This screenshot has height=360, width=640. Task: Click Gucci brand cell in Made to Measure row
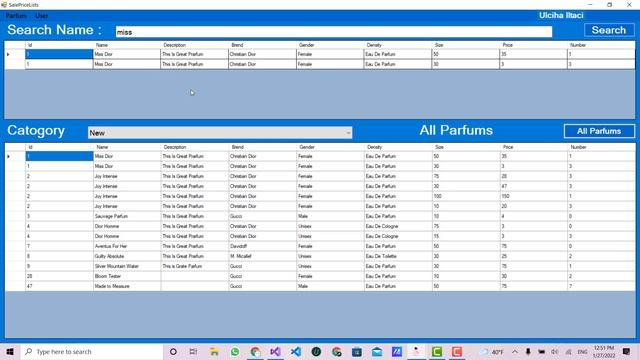pos(262,286)
